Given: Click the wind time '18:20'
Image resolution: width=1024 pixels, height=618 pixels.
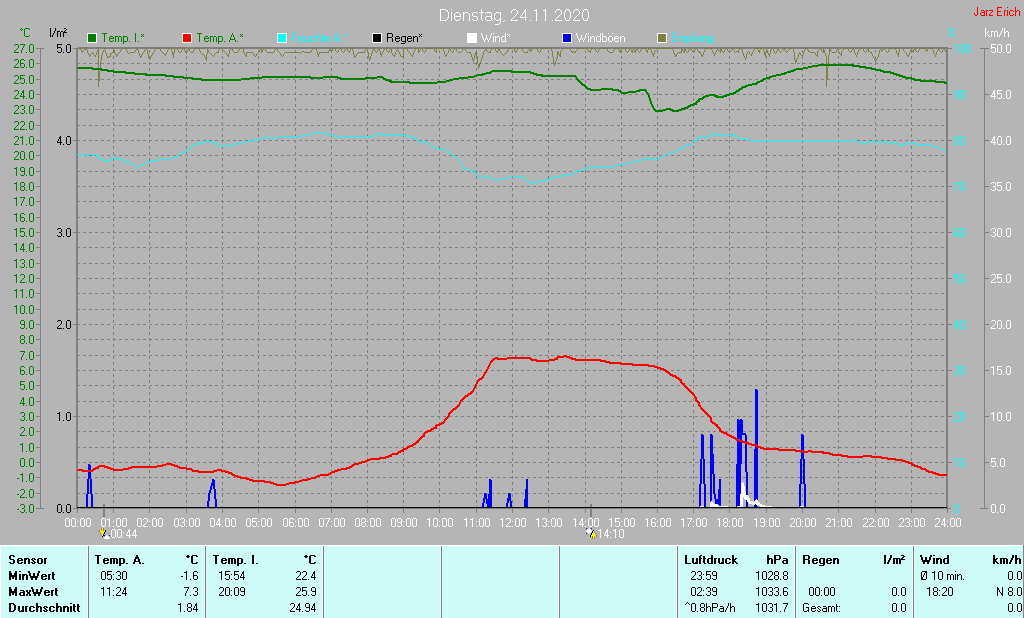Looking at the screenshot, I should point(940,592).
